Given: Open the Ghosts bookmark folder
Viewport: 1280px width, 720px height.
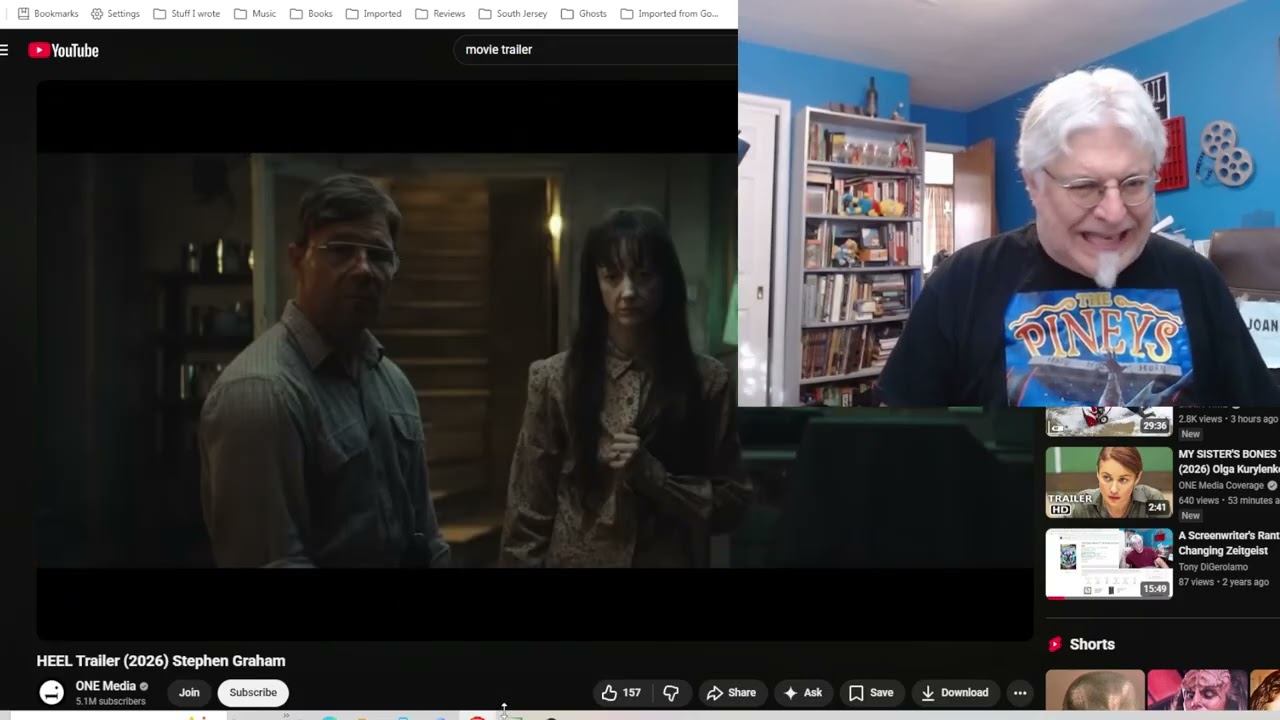Looking at the screenshot, I should pyautogui.click(x=584, y=14).
